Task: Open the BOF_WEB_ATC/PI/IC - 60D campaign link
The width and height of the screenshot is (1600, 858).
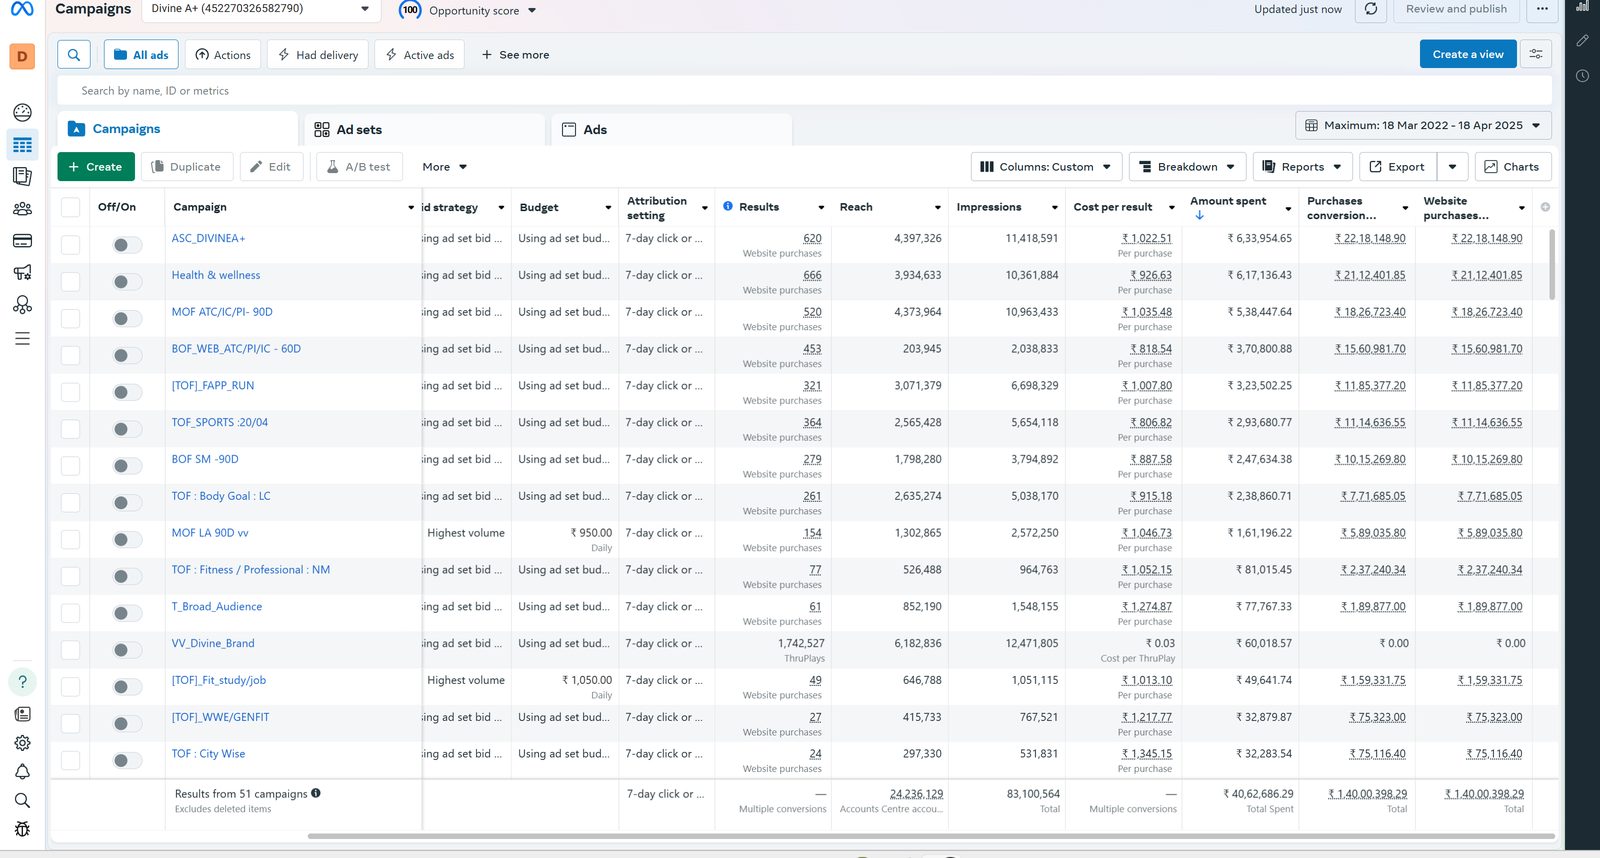Action: pyautogui.click(x=236, y=349)
